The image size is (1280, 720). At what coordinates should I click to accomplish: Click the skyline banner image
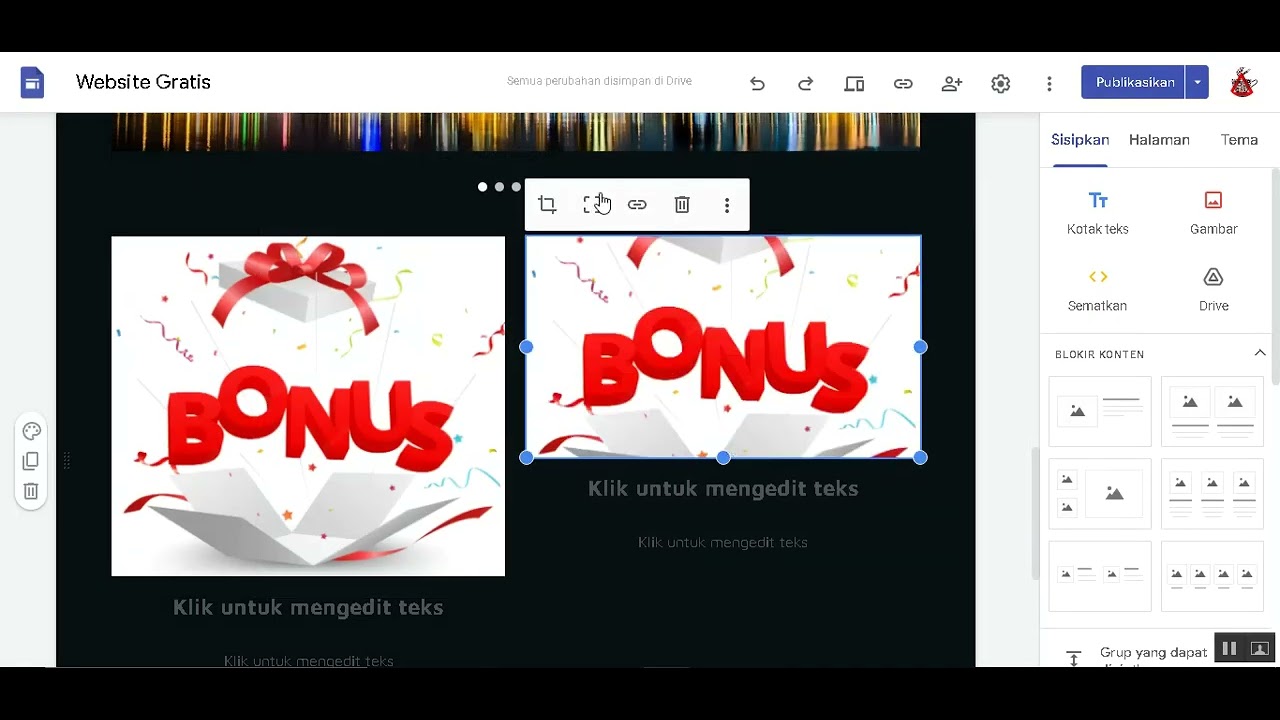coord(515,131)
